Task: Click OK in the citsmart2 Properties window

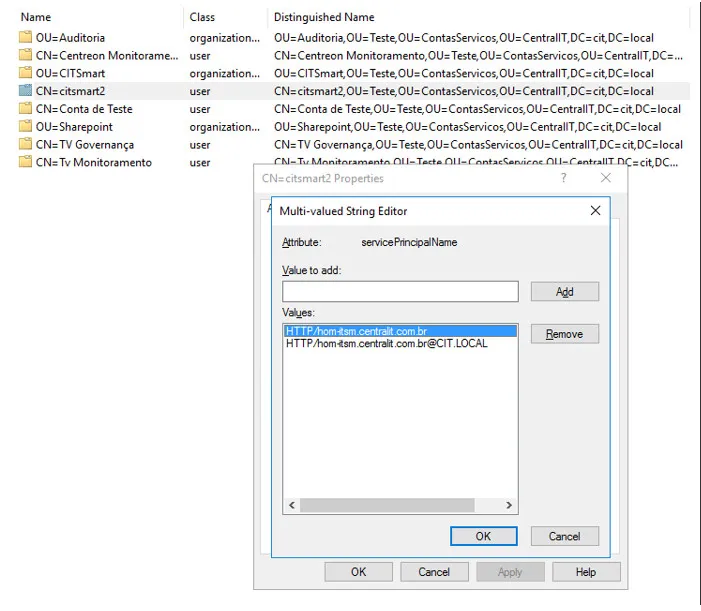Action: 359,572
